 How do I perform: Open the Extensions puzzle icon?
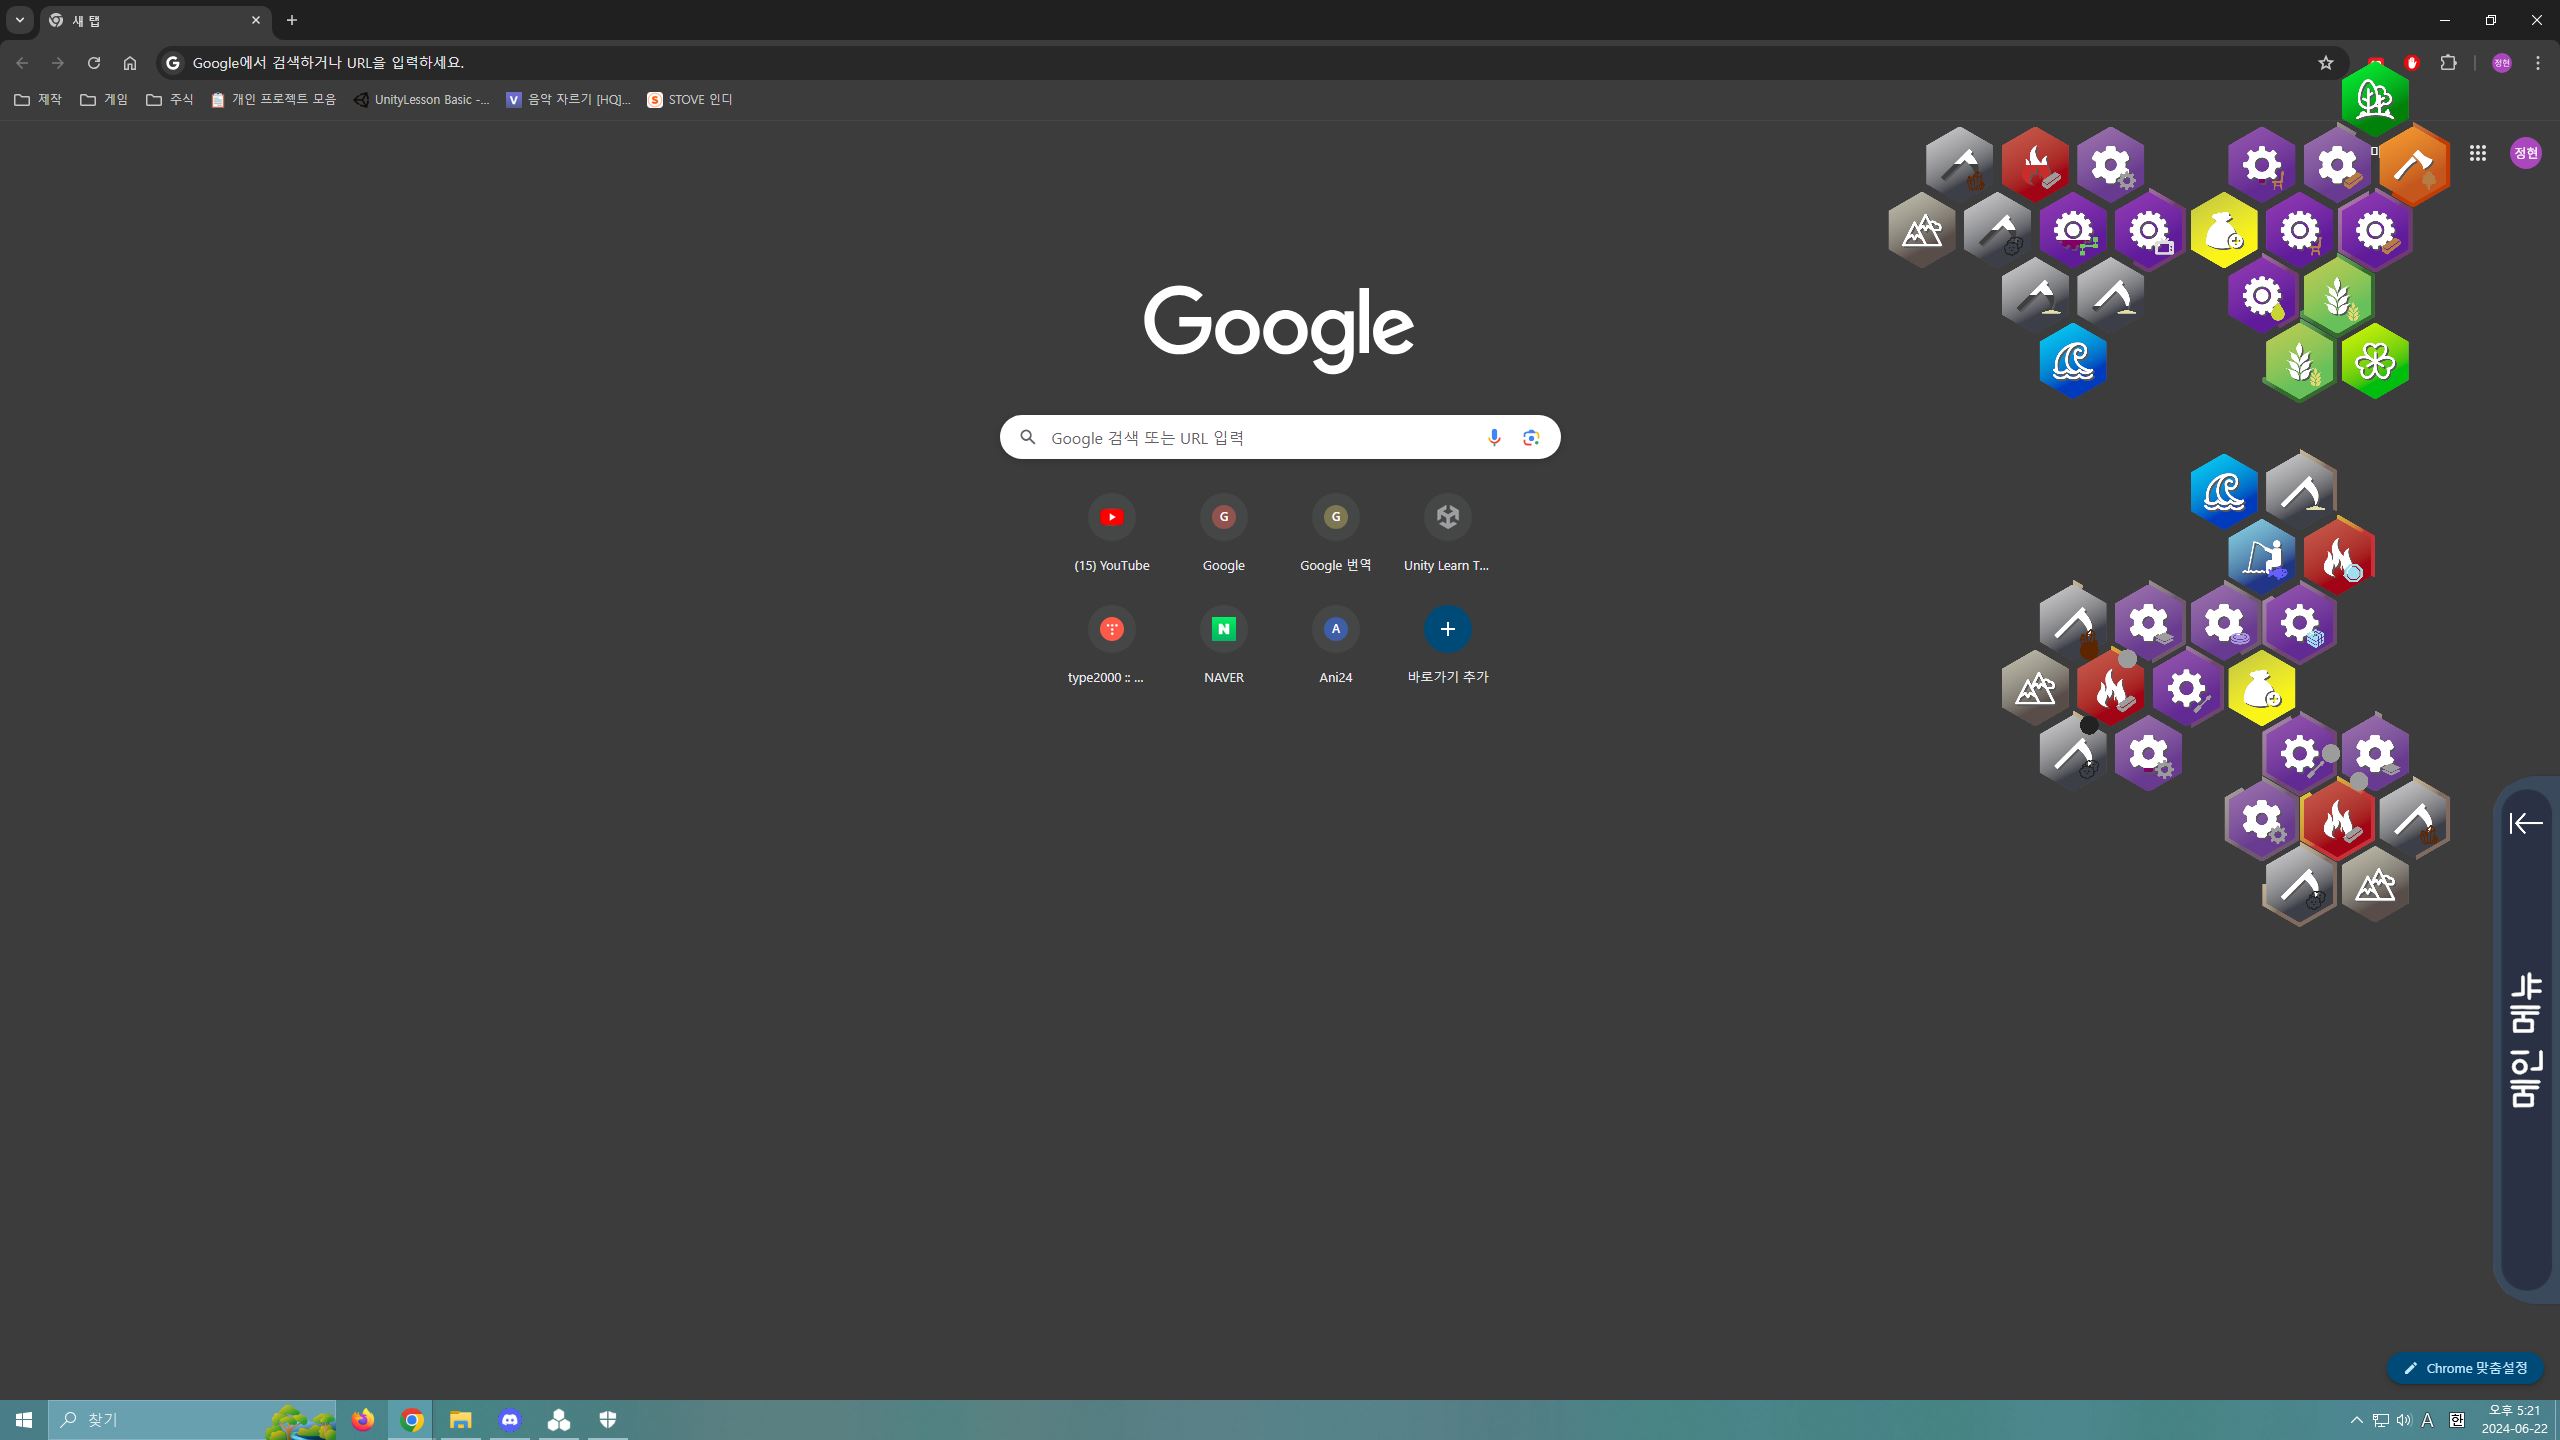coord(2448,63)
